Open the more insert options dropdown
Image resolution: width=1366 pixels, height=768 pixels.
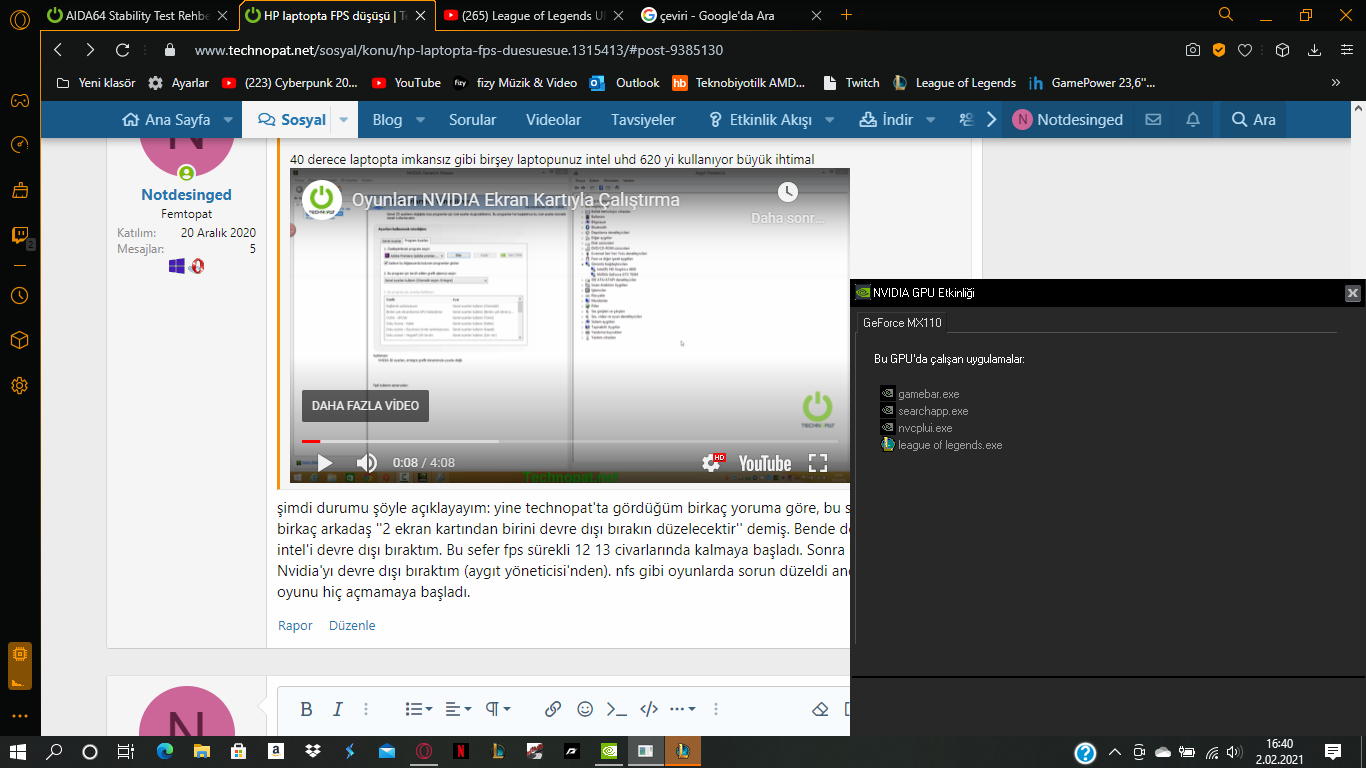pos(683,709)
